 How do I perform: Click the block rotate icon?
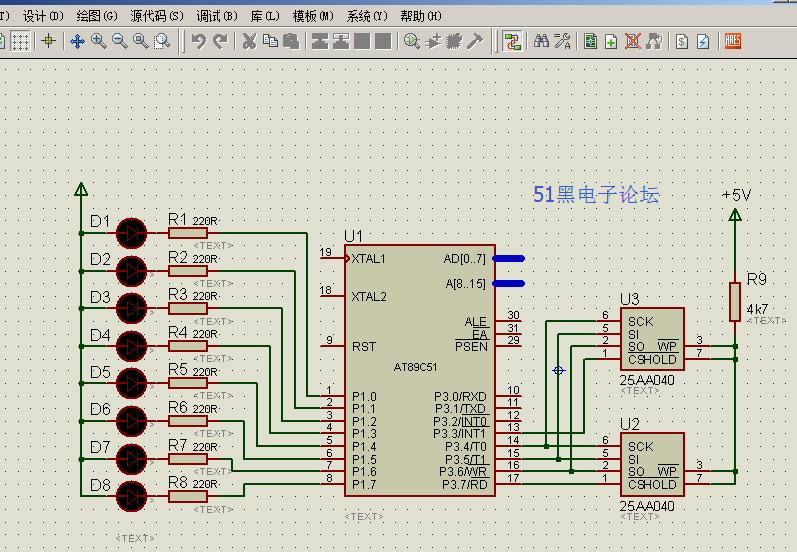362,41
